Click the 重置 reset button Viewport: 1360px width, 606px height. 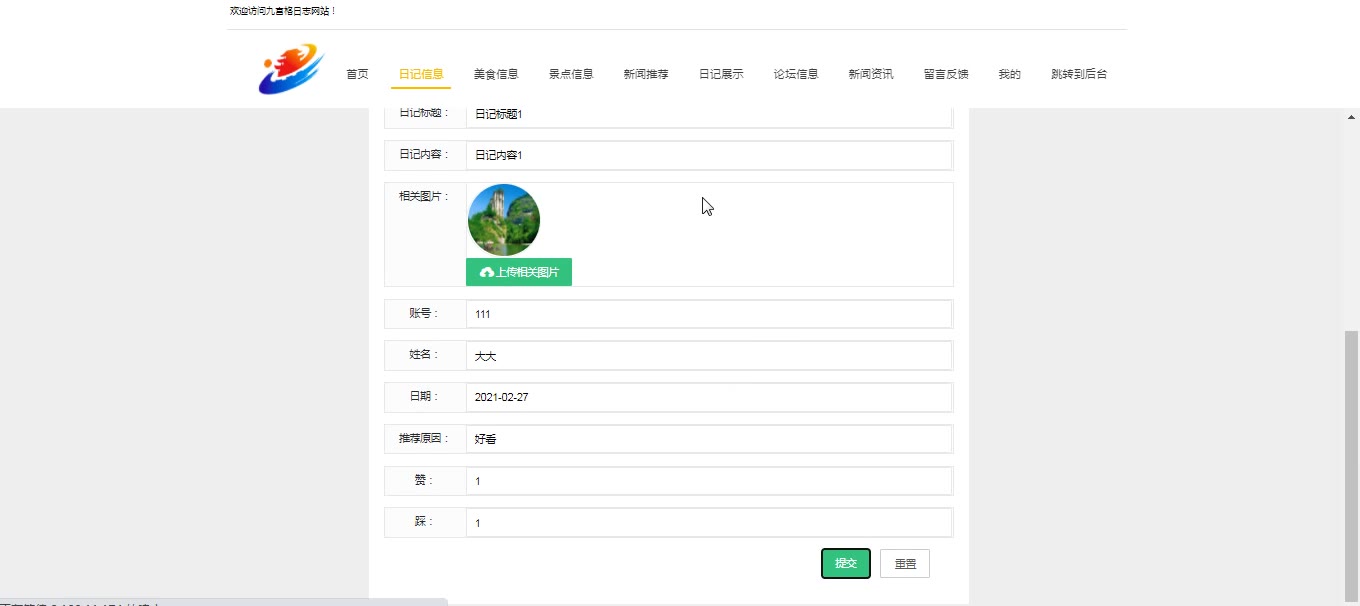click(905, 564)
